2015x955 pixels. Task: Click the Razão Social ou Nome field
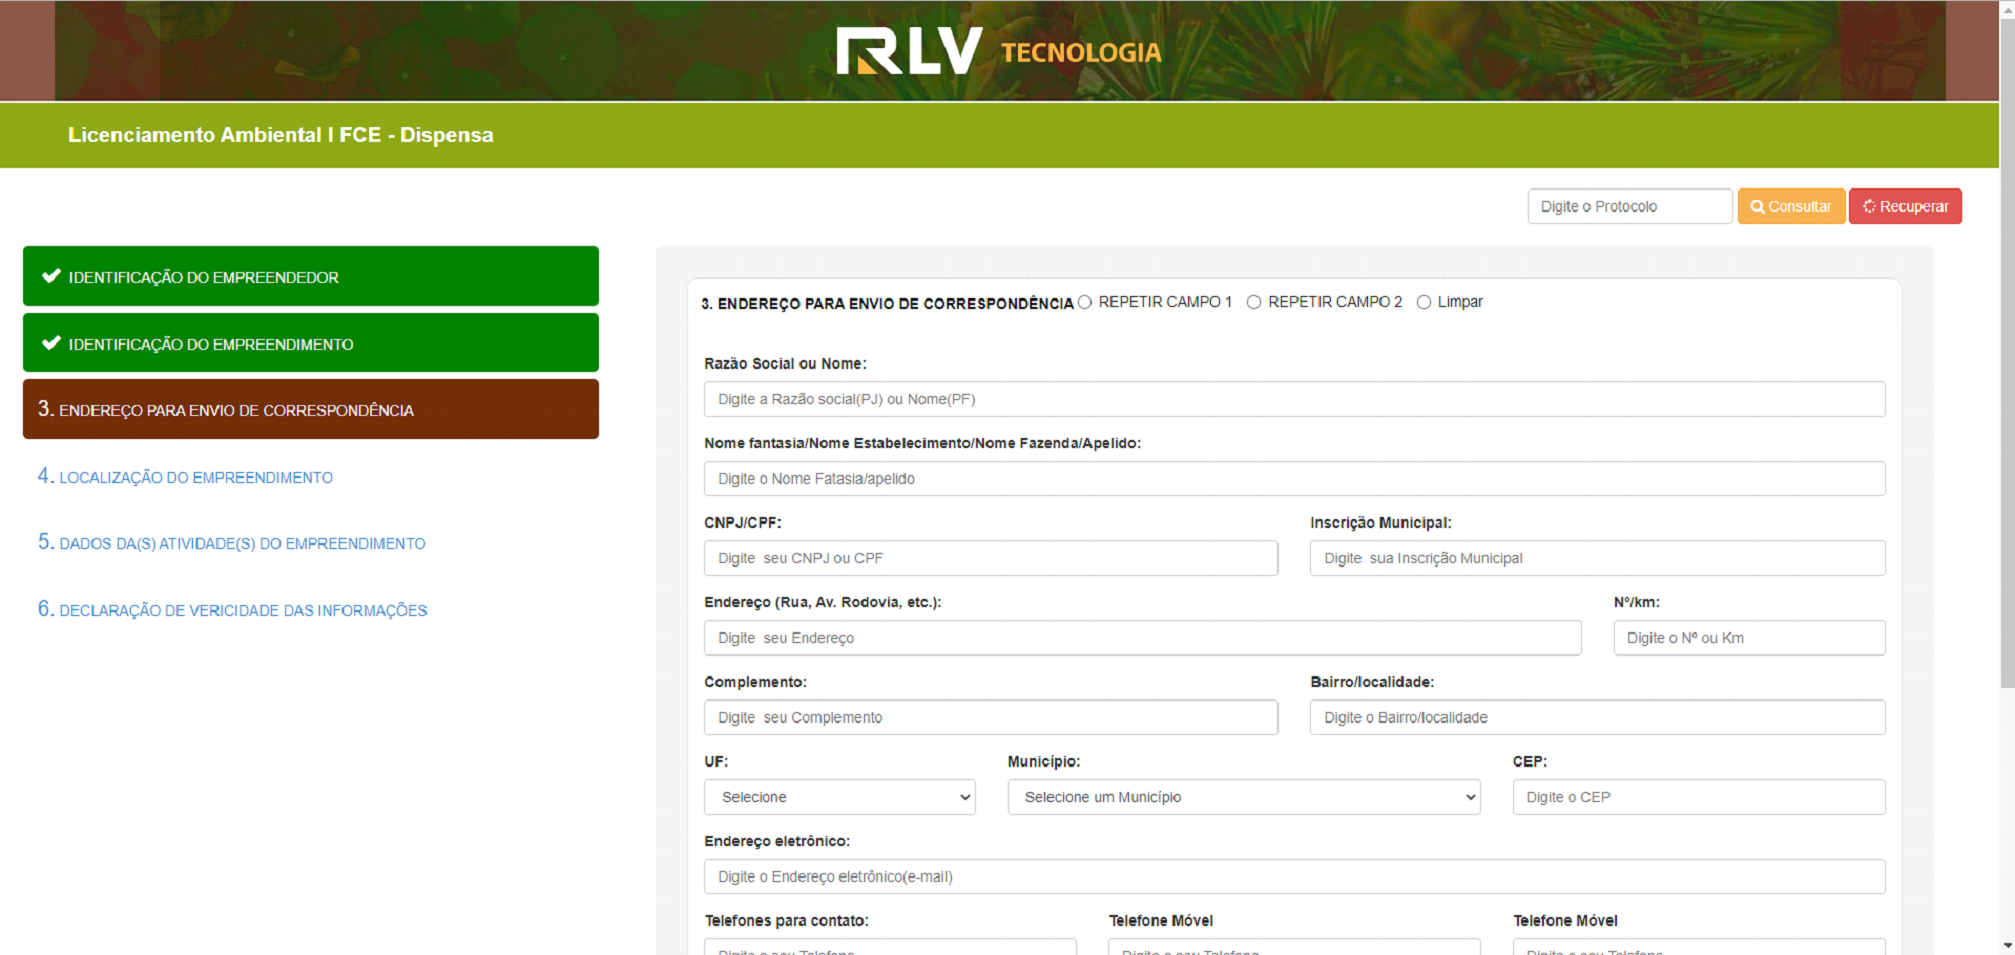[1295, 399]
